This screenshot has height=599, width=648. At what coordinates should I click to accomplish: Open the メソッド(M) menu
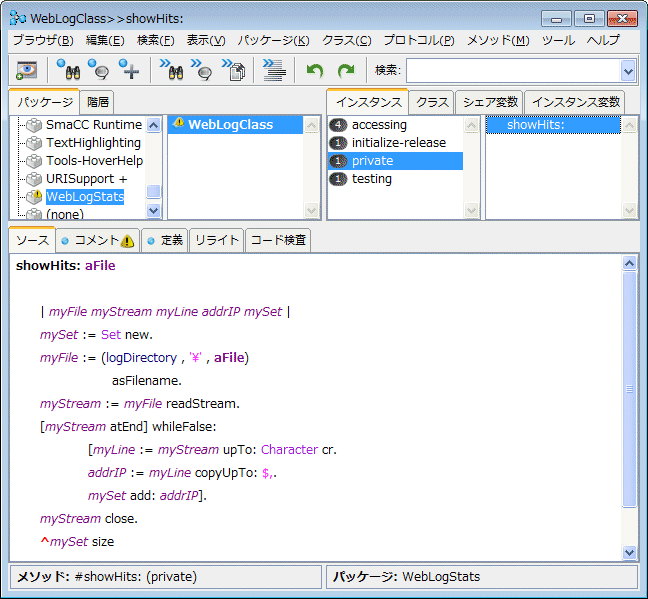498,40
